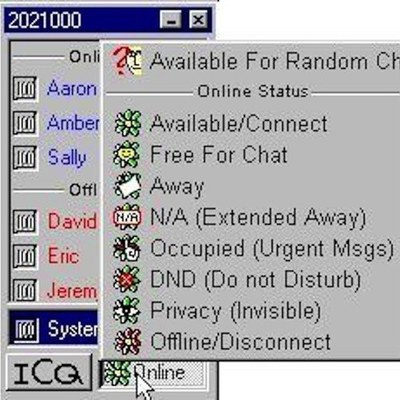Select offline contact David
Screen dimensions: 400x400
point(71,221)
